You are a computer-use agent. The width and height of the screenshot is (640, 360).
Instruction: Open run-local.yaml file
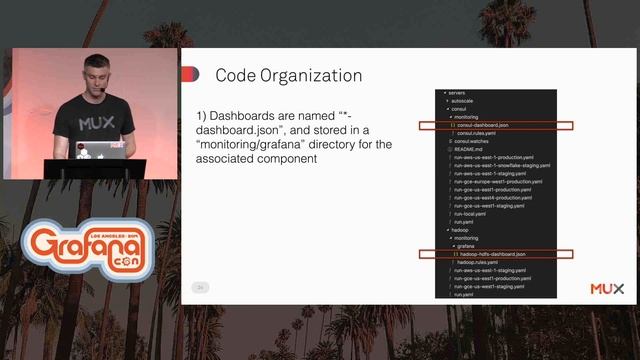tap(470, 214)
